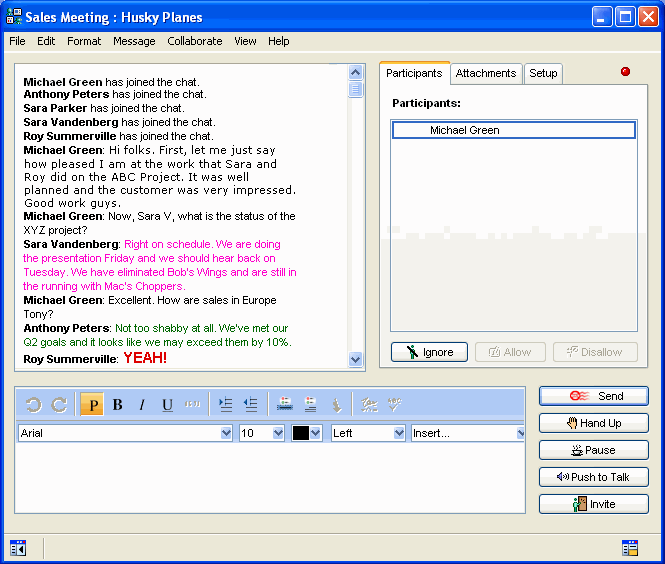Open the Collaborate menu
Image resolution: width=665 pixels, height=564 pixels.
[x=194, y=41]
